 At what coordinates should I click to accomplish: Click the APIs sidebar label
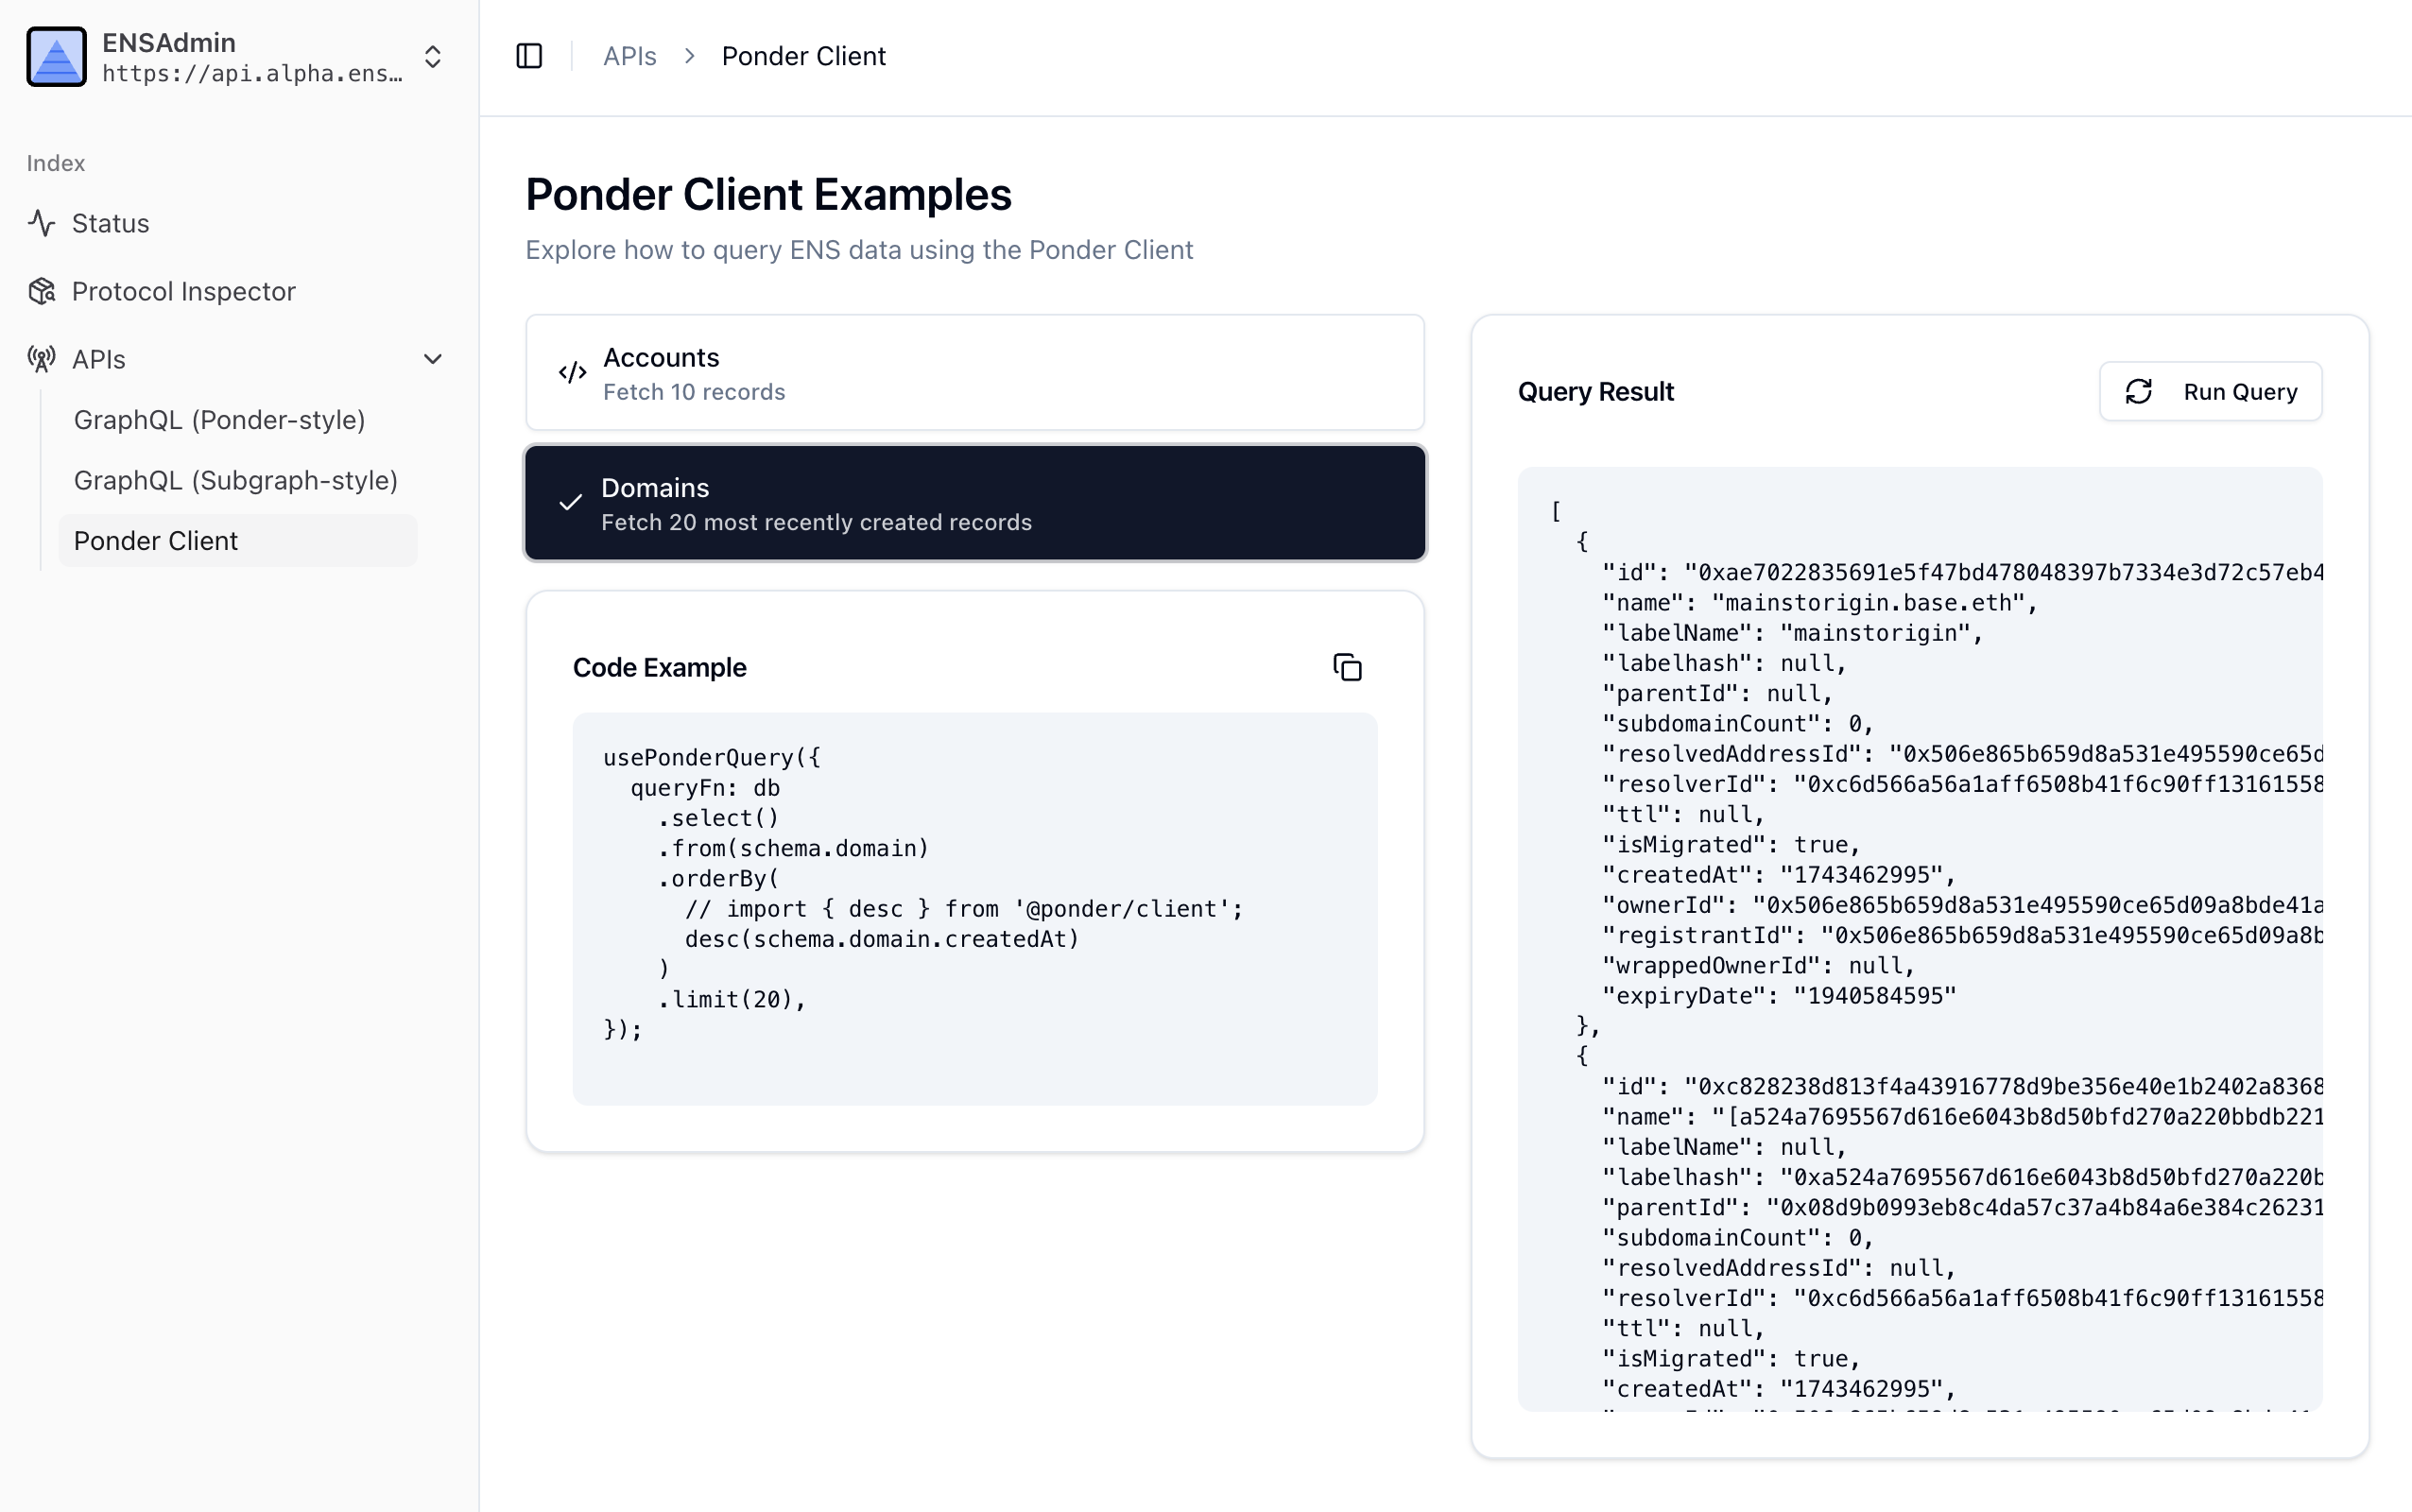[99, 359]
